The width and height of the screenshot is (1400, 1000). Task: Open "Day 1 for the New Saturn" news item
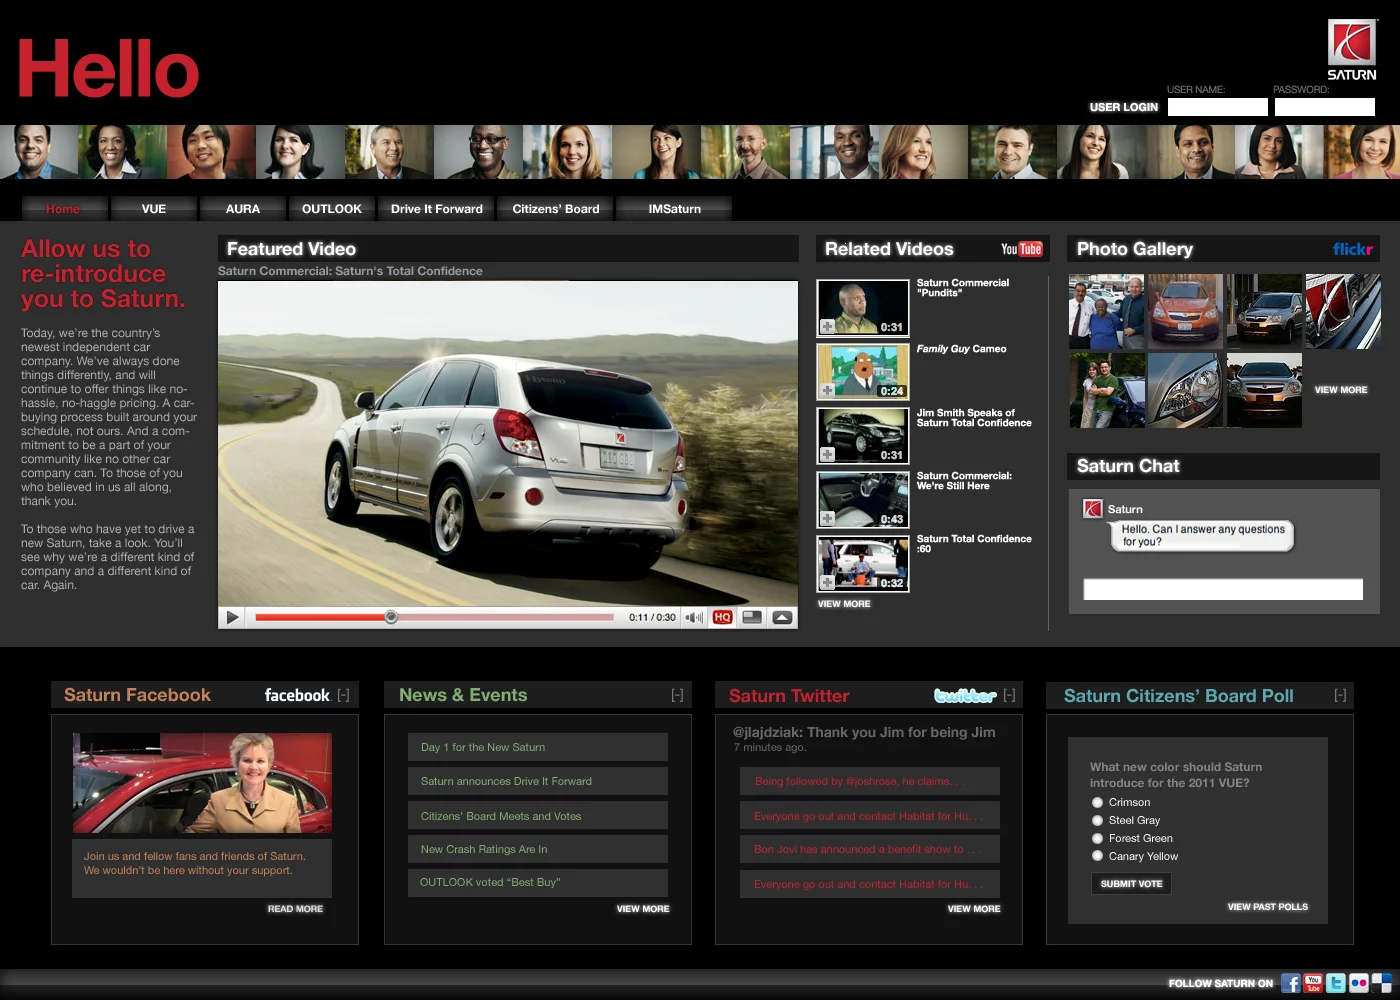538,747
